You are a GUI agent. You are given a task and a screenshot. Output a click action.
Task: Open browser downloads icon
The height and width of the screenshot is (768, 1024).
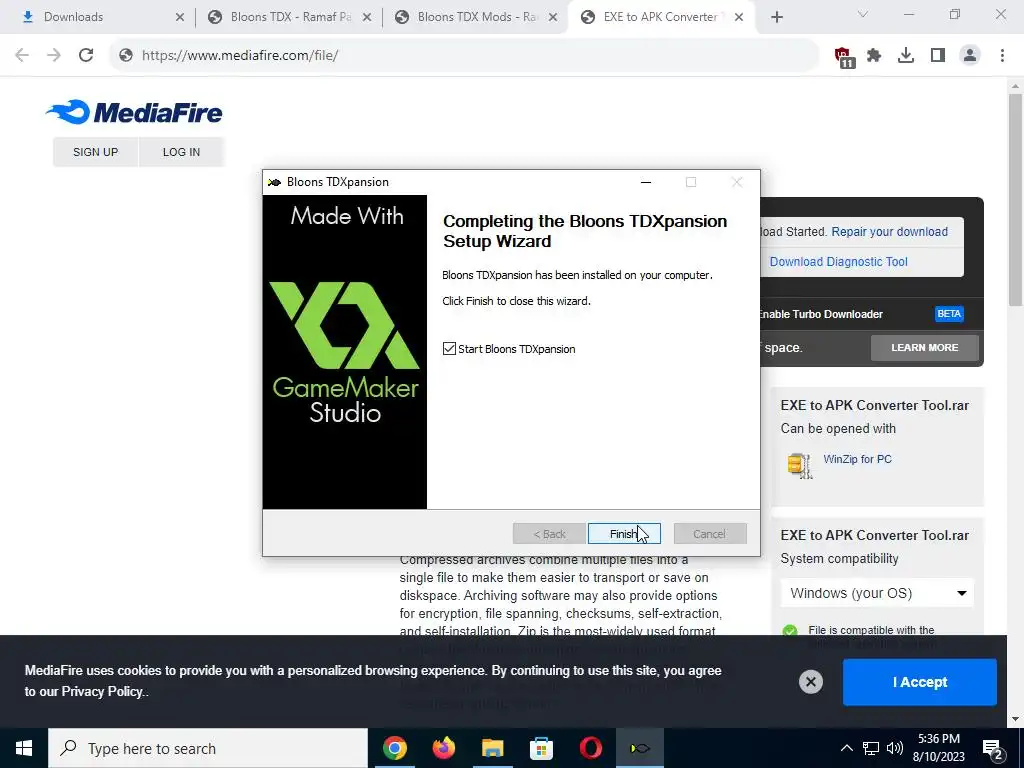(x=906, y=56)
